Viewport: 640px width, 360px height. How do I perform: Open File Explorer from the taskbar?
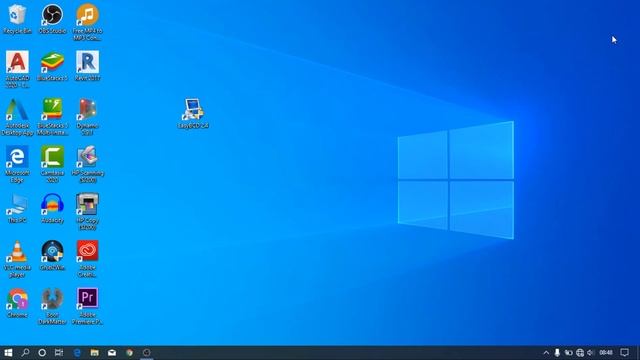94,353
